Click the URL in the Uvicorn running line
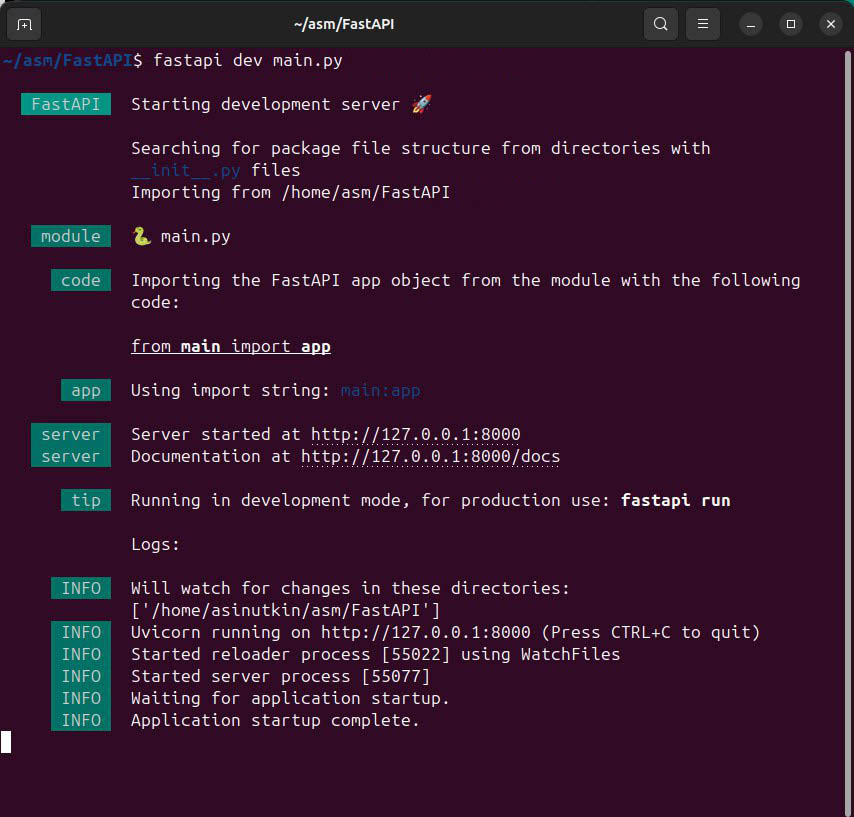 (x=425, y=632)
